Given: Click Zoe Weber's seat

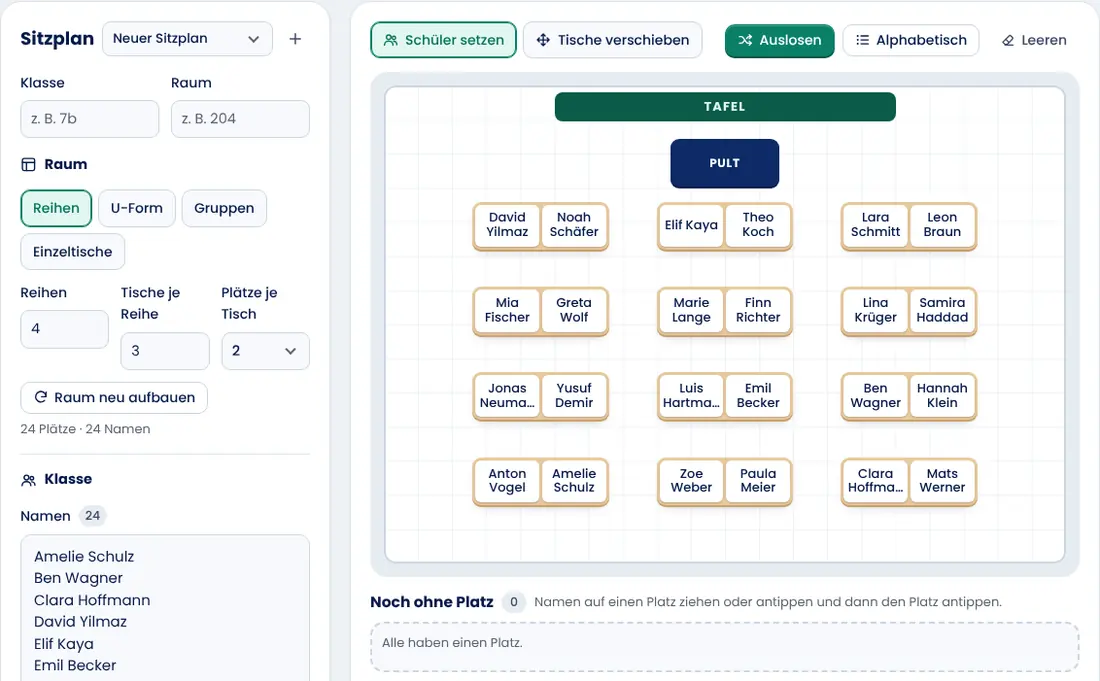Looking at the screenshot, I should point(691,481).
